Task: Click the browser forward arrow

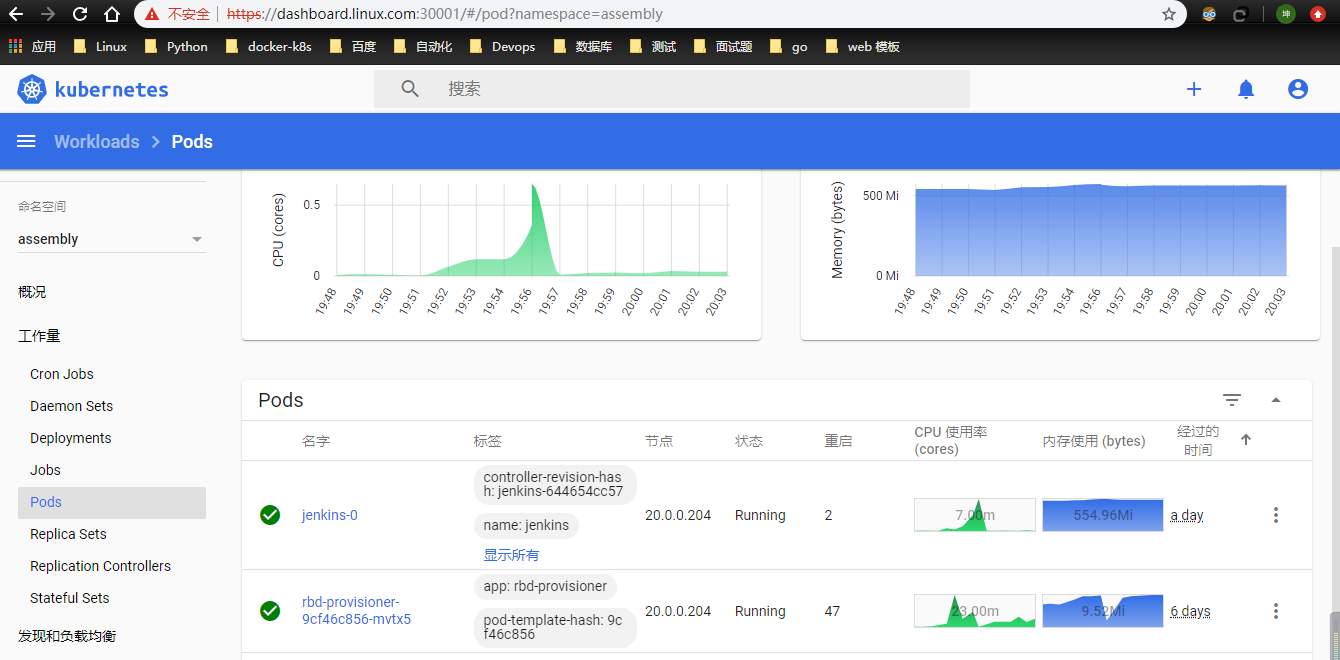Action: (x=48, y=14)
